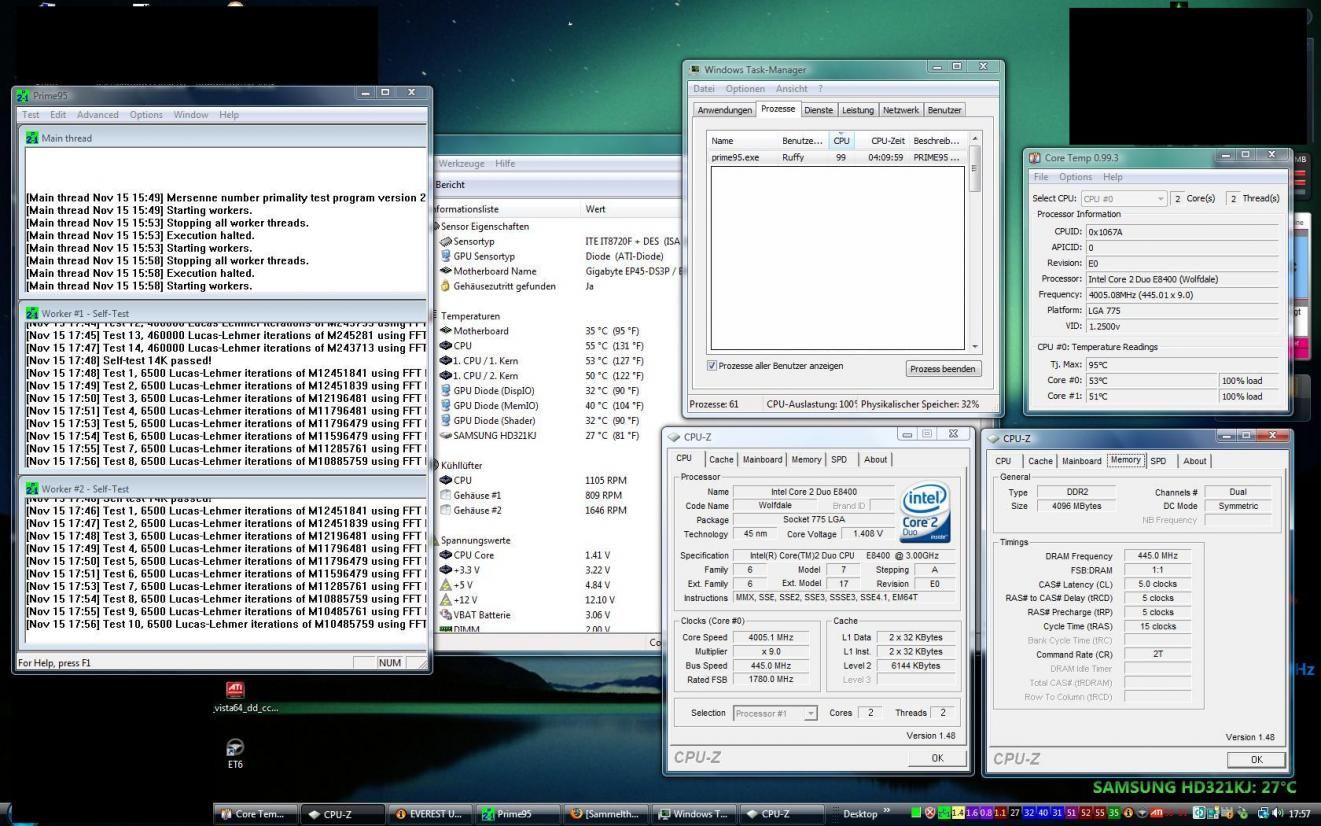Image resolution: width=1321 pixels, height=826 pixels.
Task: Click OK in the left CPU-Z window
Action: point(937,758)
